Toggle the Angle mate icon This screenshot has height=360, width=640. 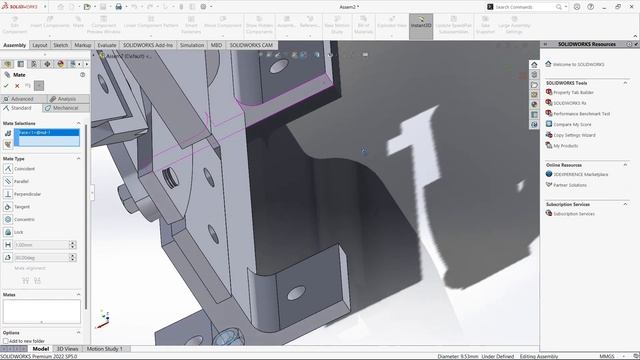(x=8, y=258)
